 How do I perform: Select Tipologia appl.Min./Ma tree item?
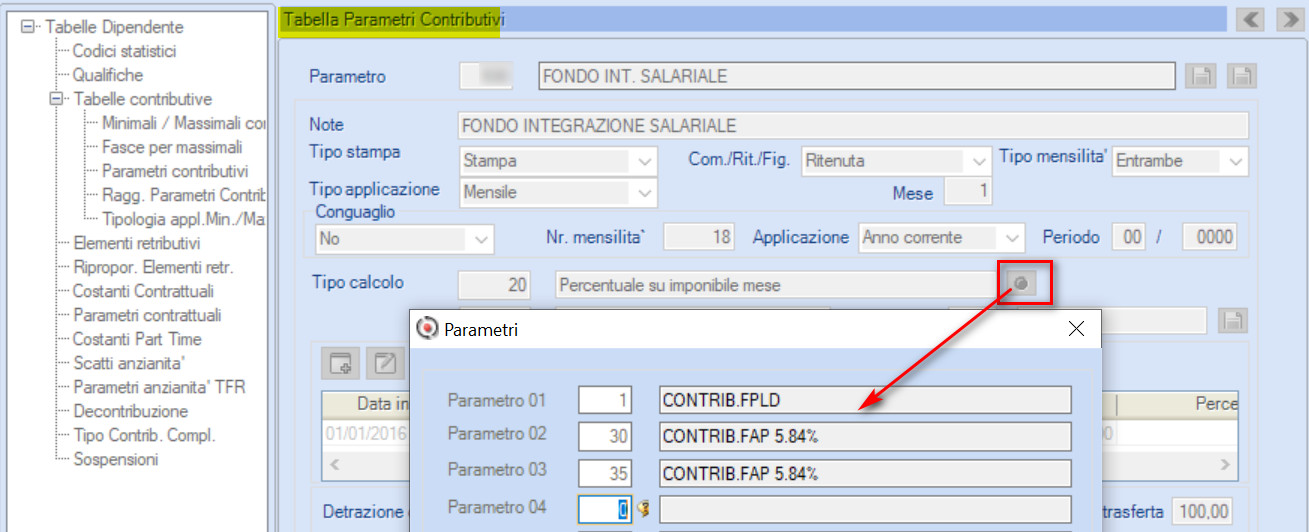click(x=184, y=219)
